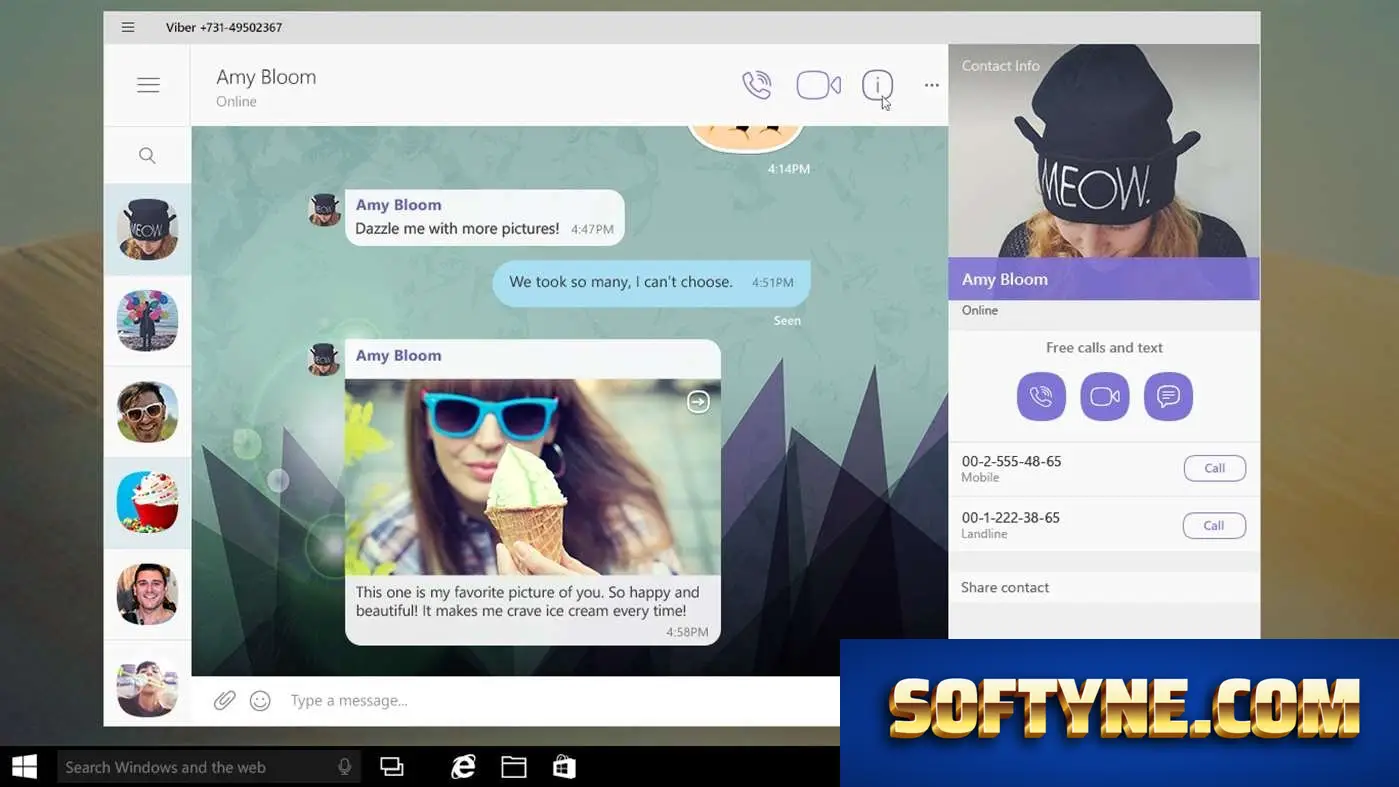
Task: Open the emoji sticker picker
Action: pos(260,701)
